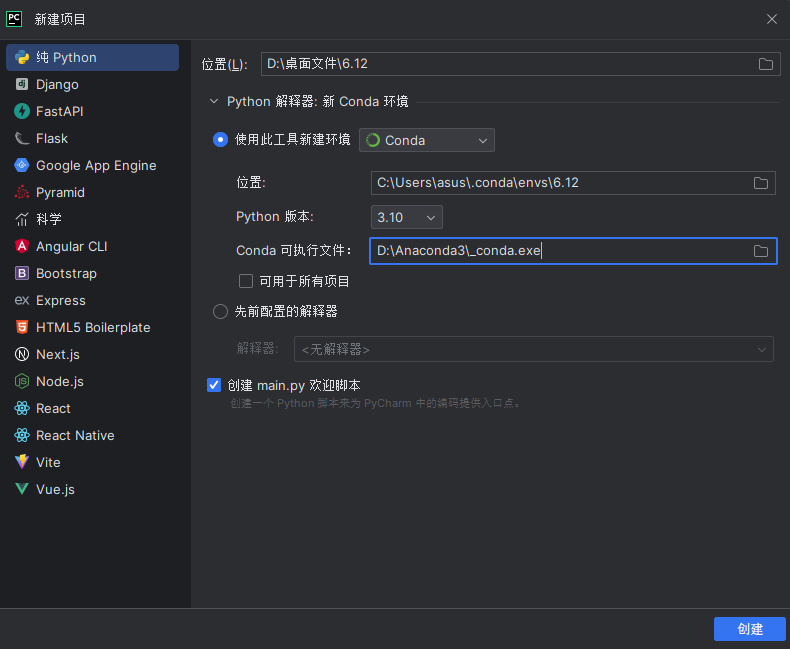Image resolution: width=790 pixels, height=649 pixels.
Task: Click the 位置(L) project path field
Action: (520, 64)
